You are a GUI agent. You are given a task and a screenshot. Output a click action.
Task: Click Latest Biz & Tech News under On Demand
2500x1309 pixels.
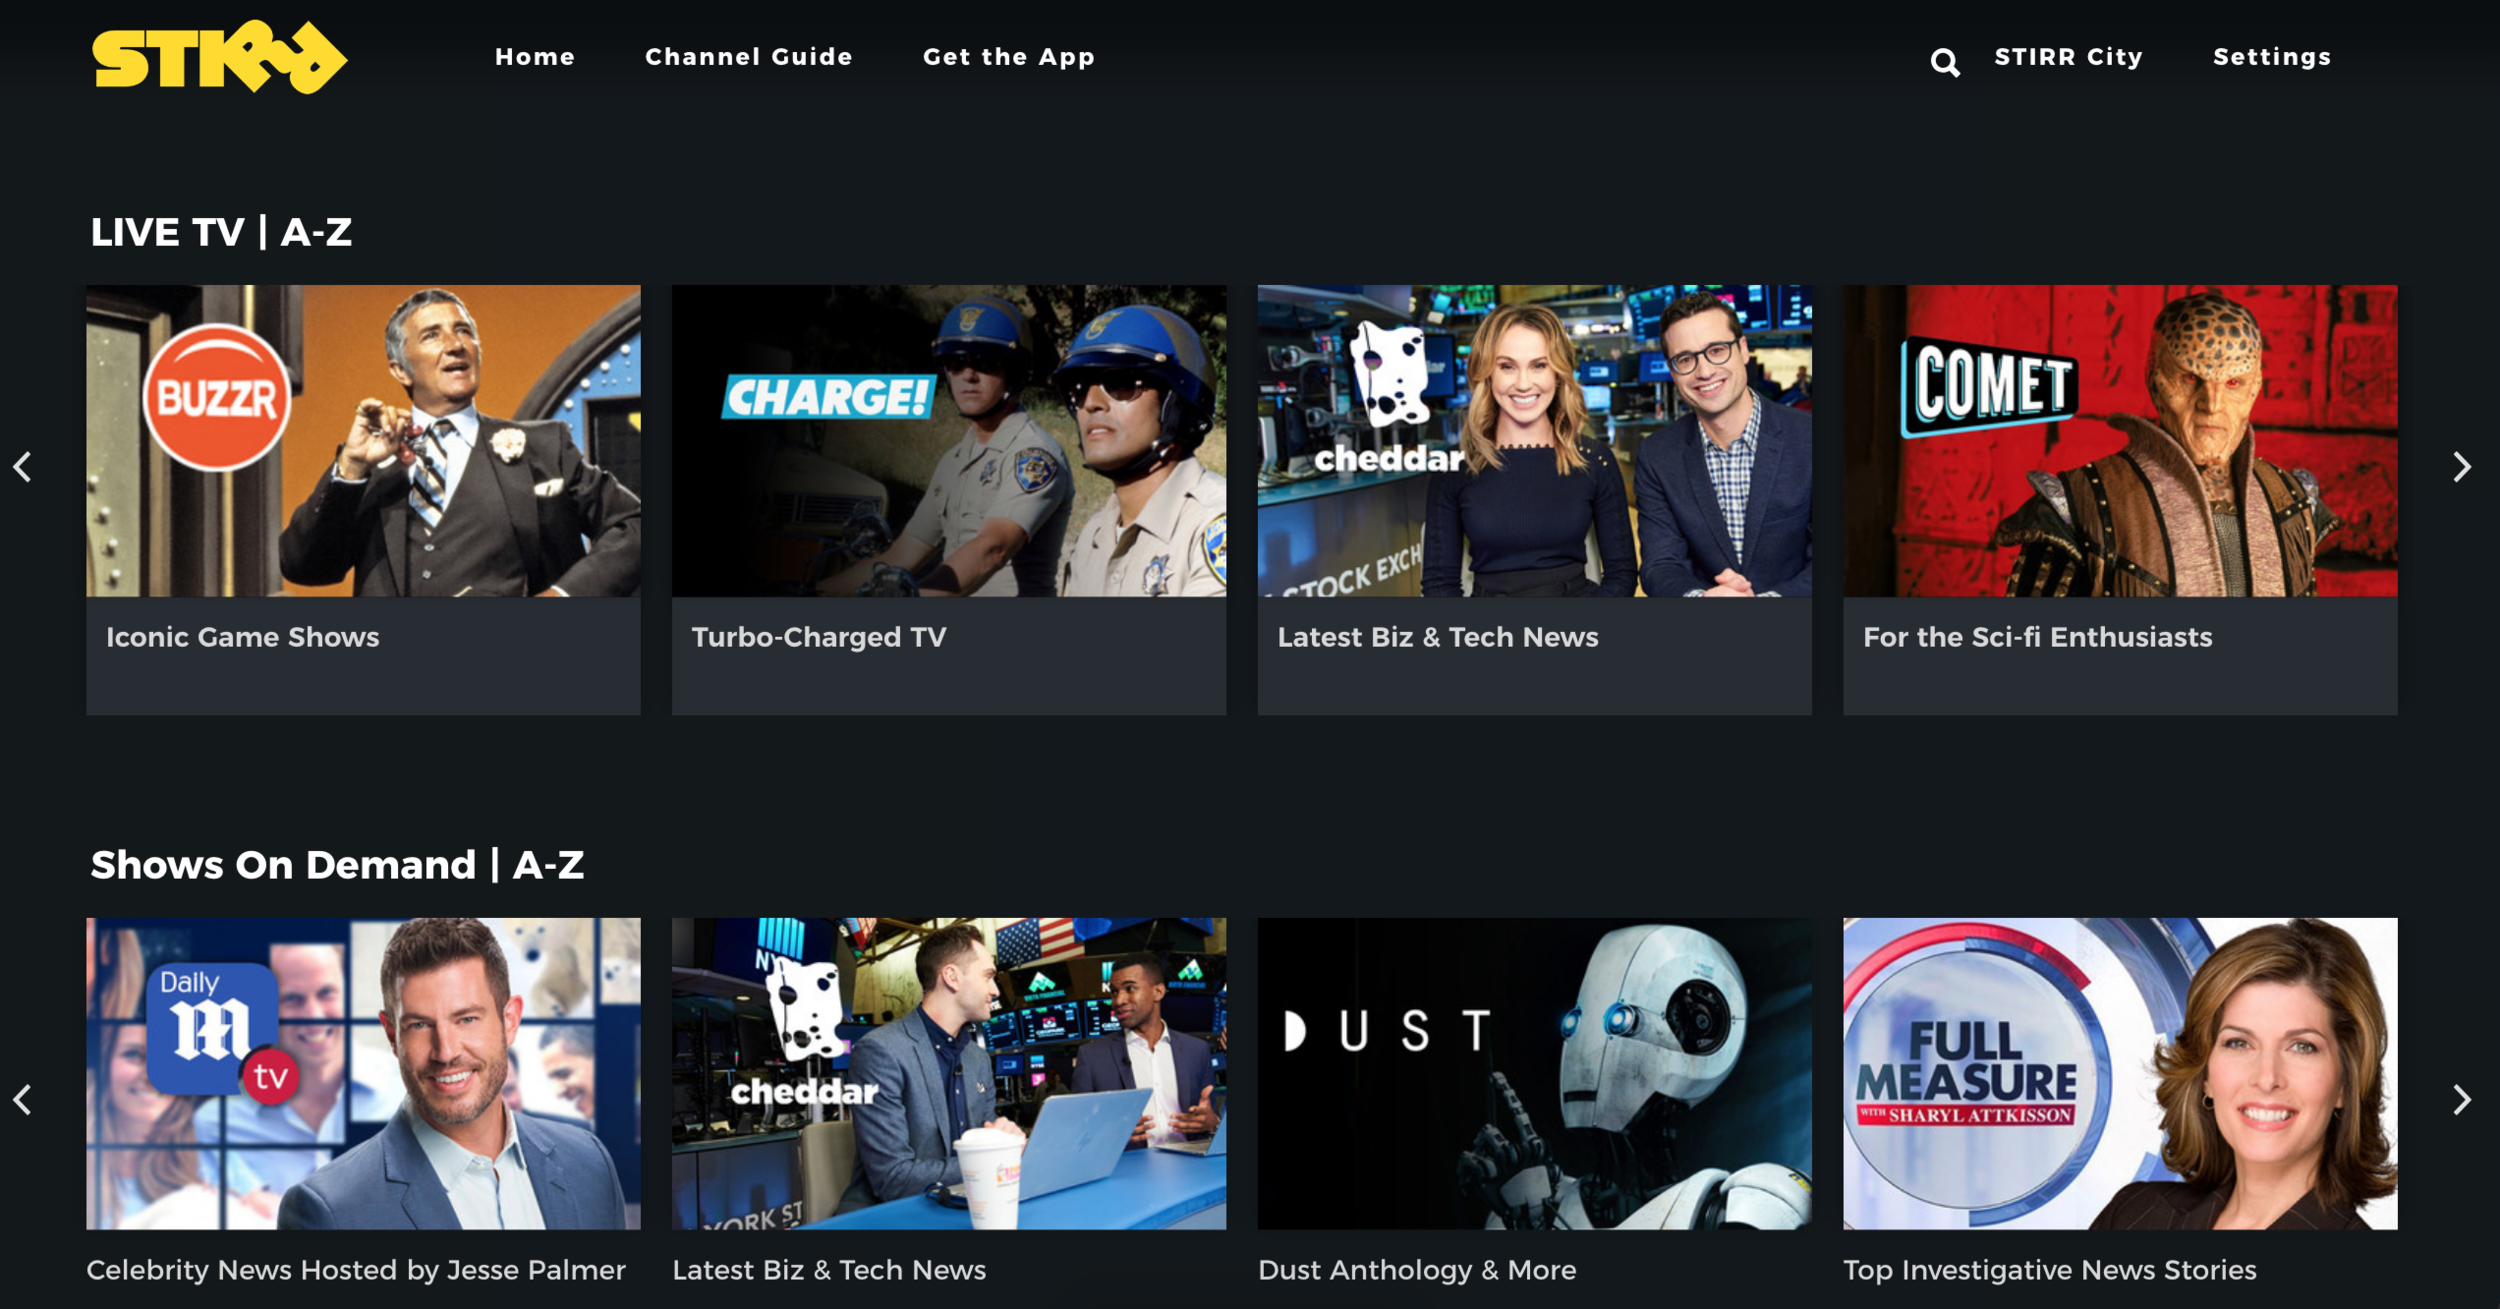click(x=829, y=1270)
